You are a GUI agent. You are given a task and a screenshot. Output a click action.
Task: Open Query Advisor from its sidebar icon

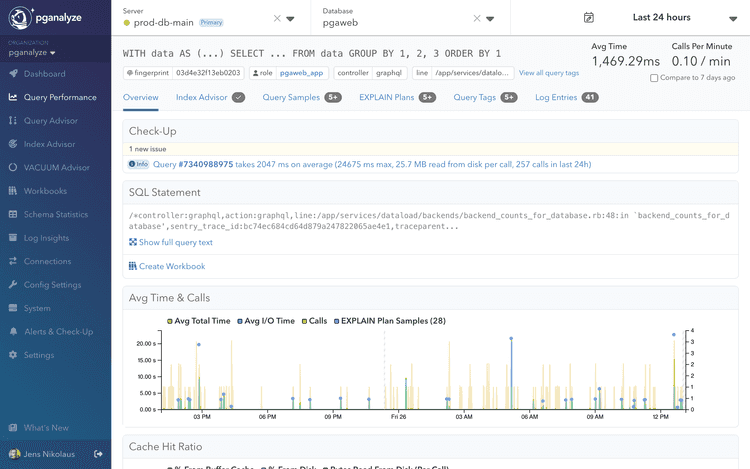(13, 121)
